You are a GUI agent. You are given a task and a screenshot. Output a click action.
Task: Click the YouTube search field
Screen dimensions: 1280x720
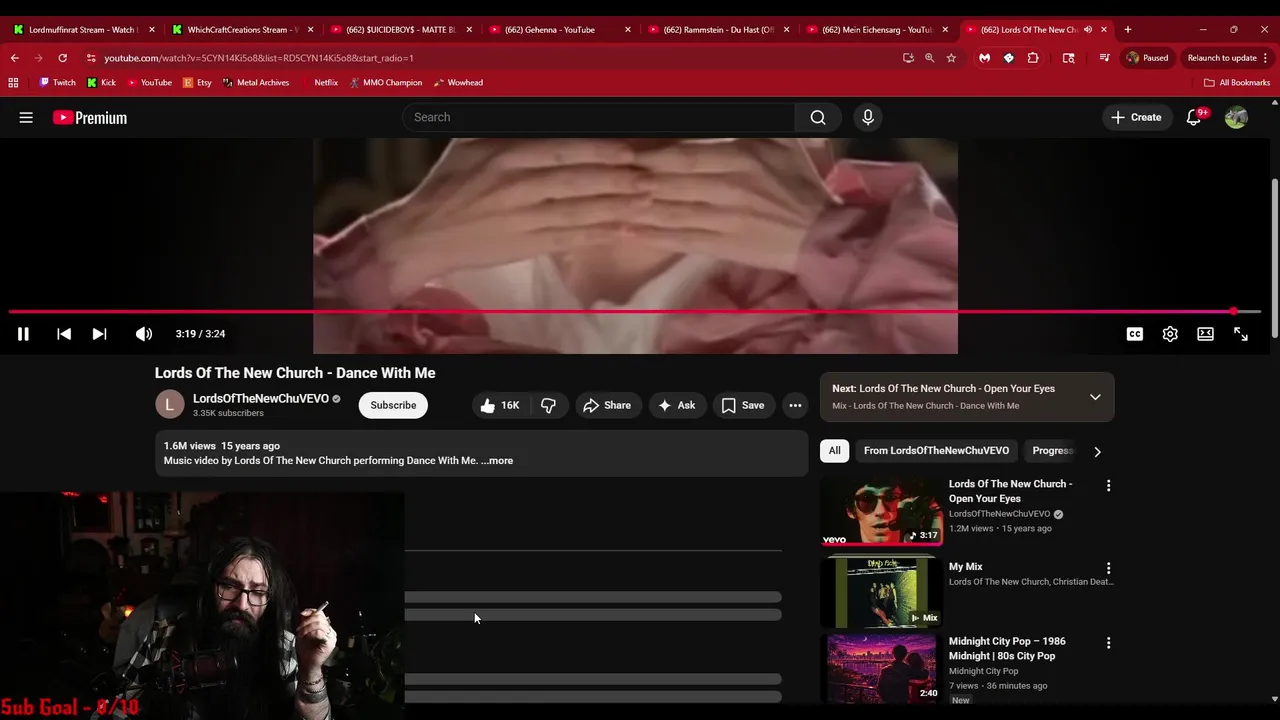598,117
